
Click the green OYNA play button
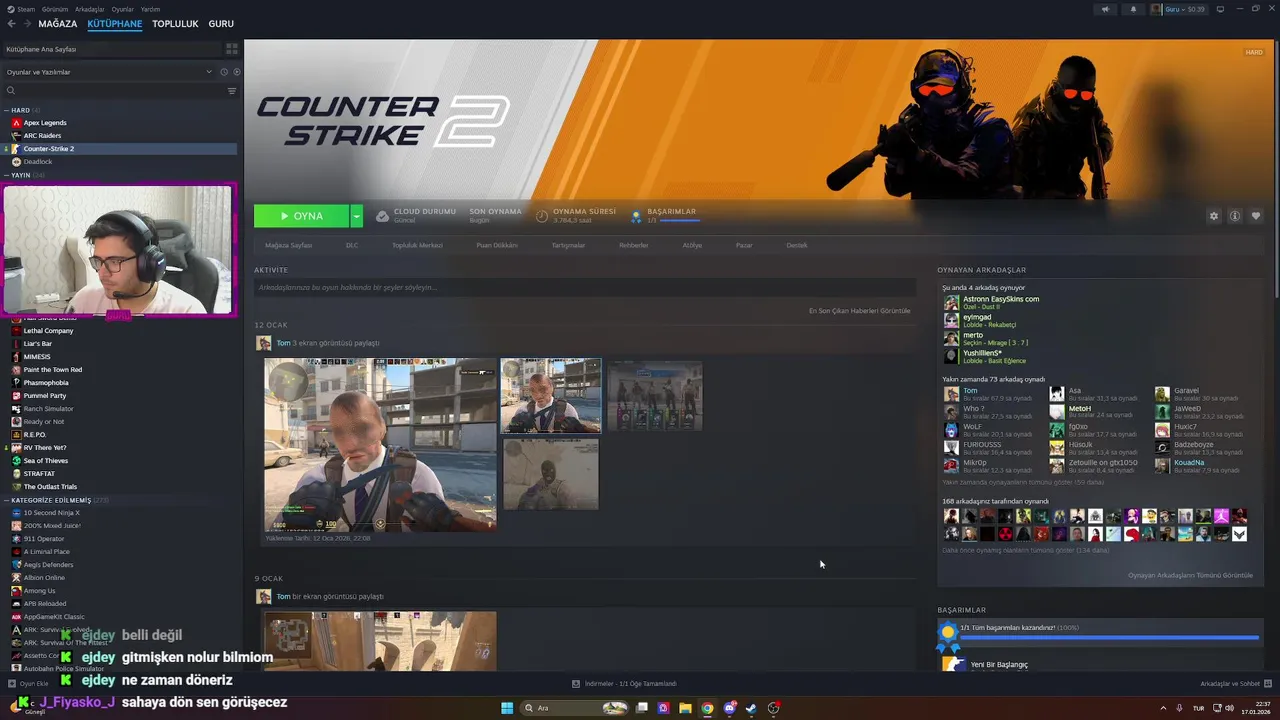pyautogui.click(x=301, y=216)
